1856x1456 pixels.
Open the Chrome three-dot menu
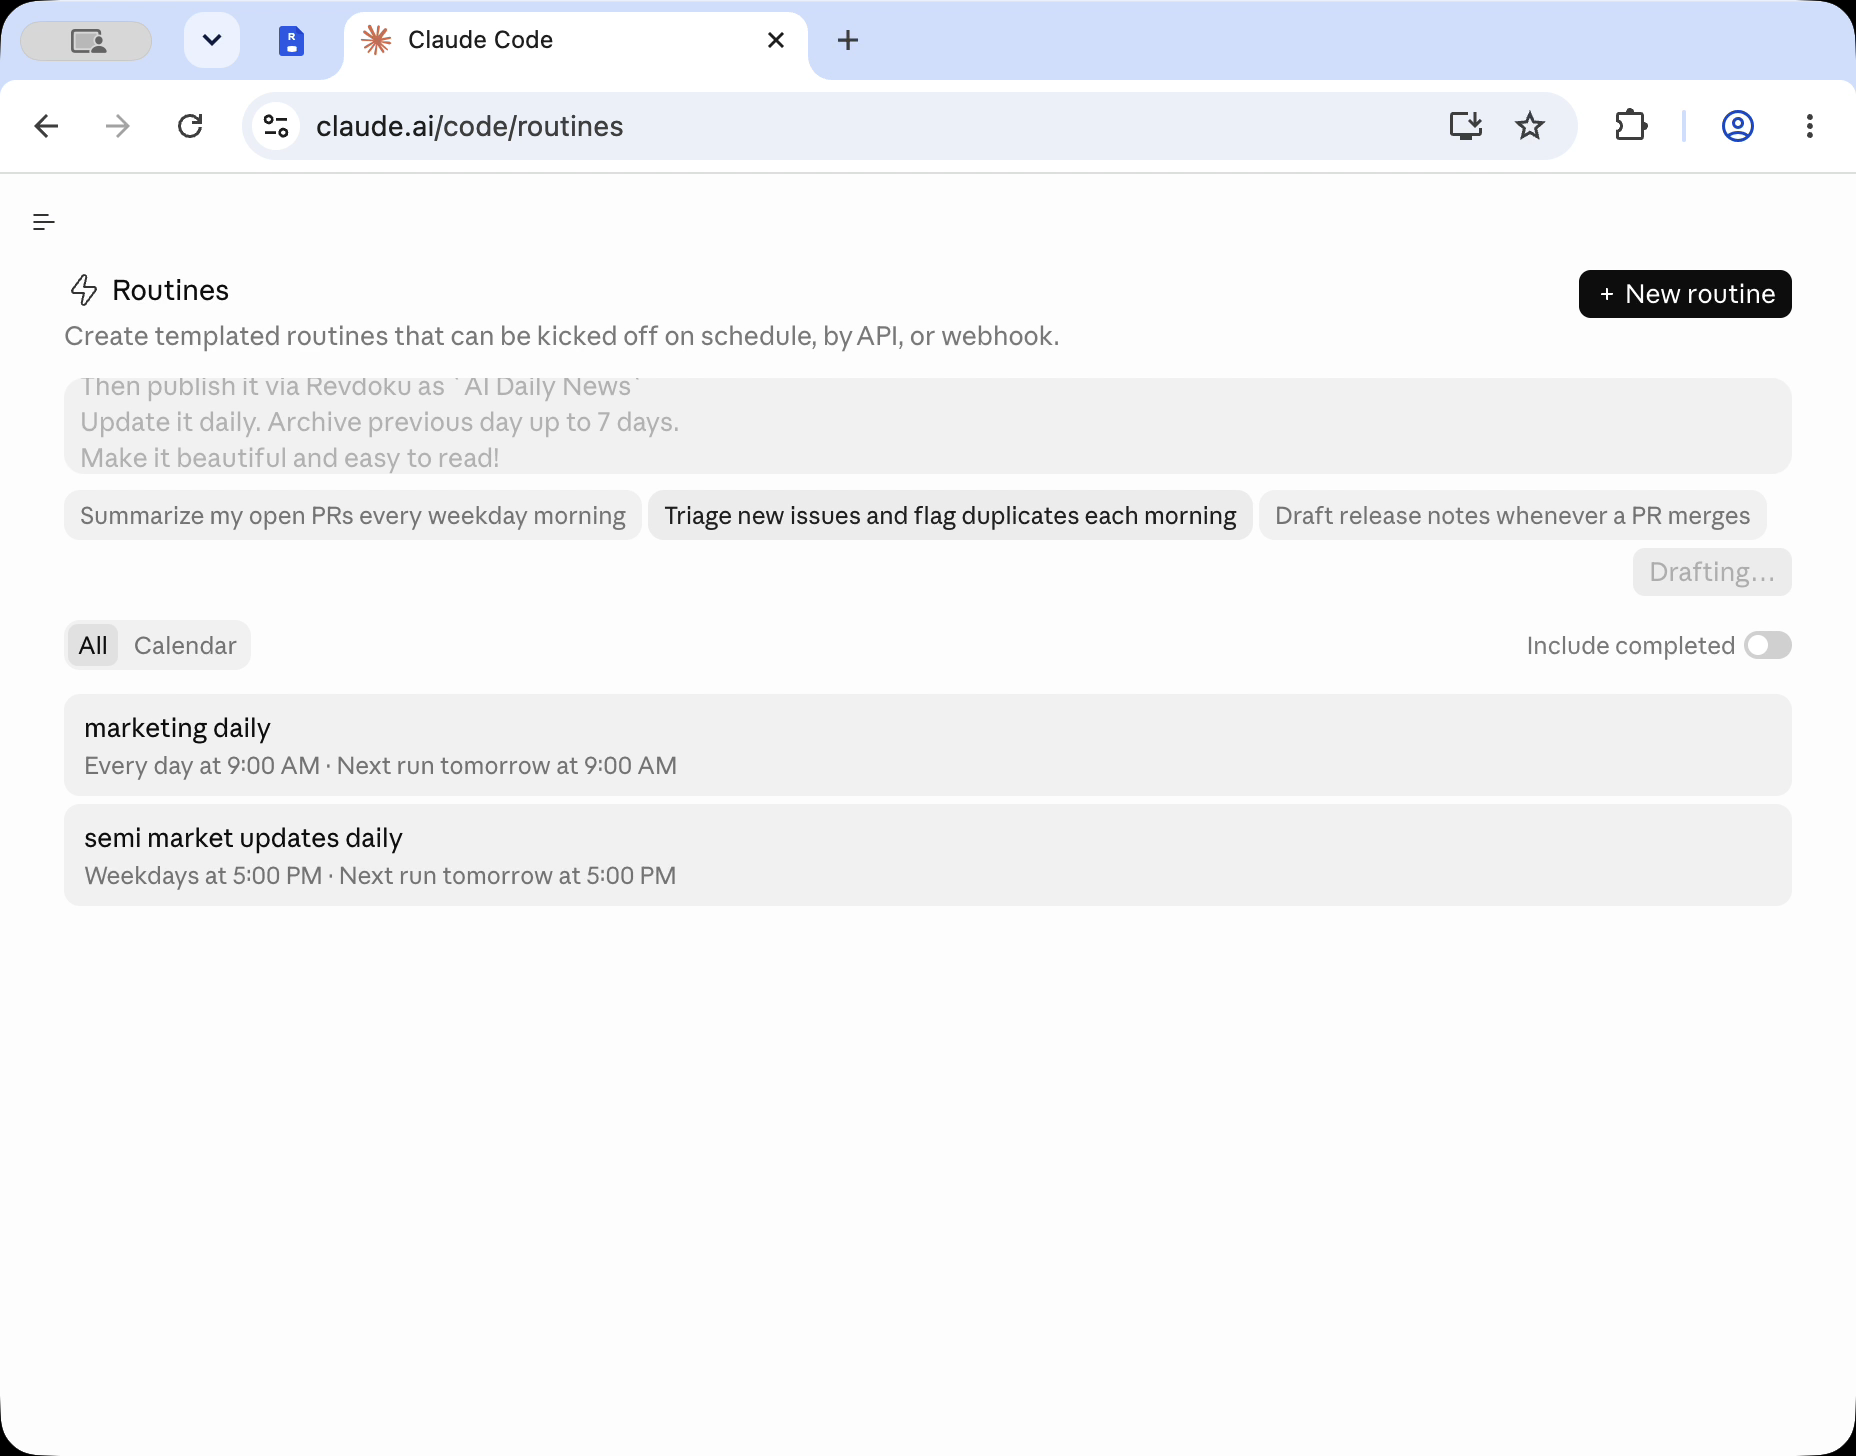(1810, 126)
